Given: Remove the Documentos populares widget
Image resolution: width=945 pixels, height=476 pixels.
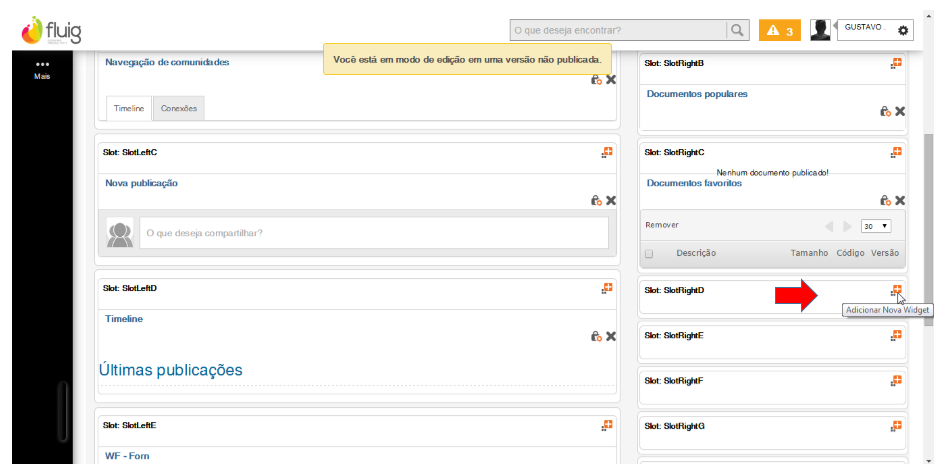Looking at the screenshot, I should tap(900, 111).
